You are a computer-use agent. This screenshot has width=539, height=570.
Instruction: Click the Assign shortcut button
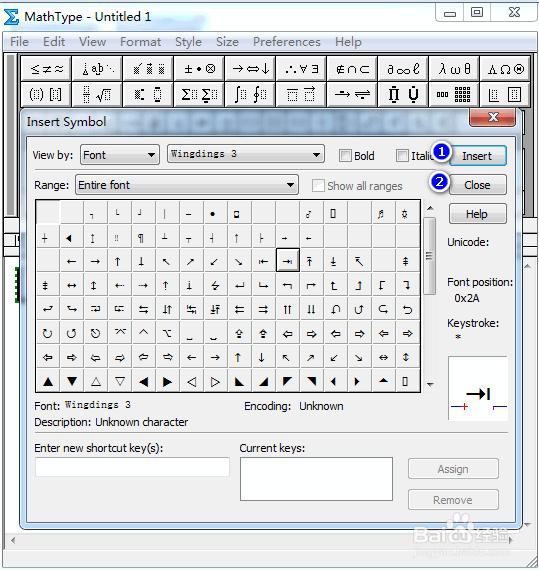pyautogui.click(x=453, y=469)
